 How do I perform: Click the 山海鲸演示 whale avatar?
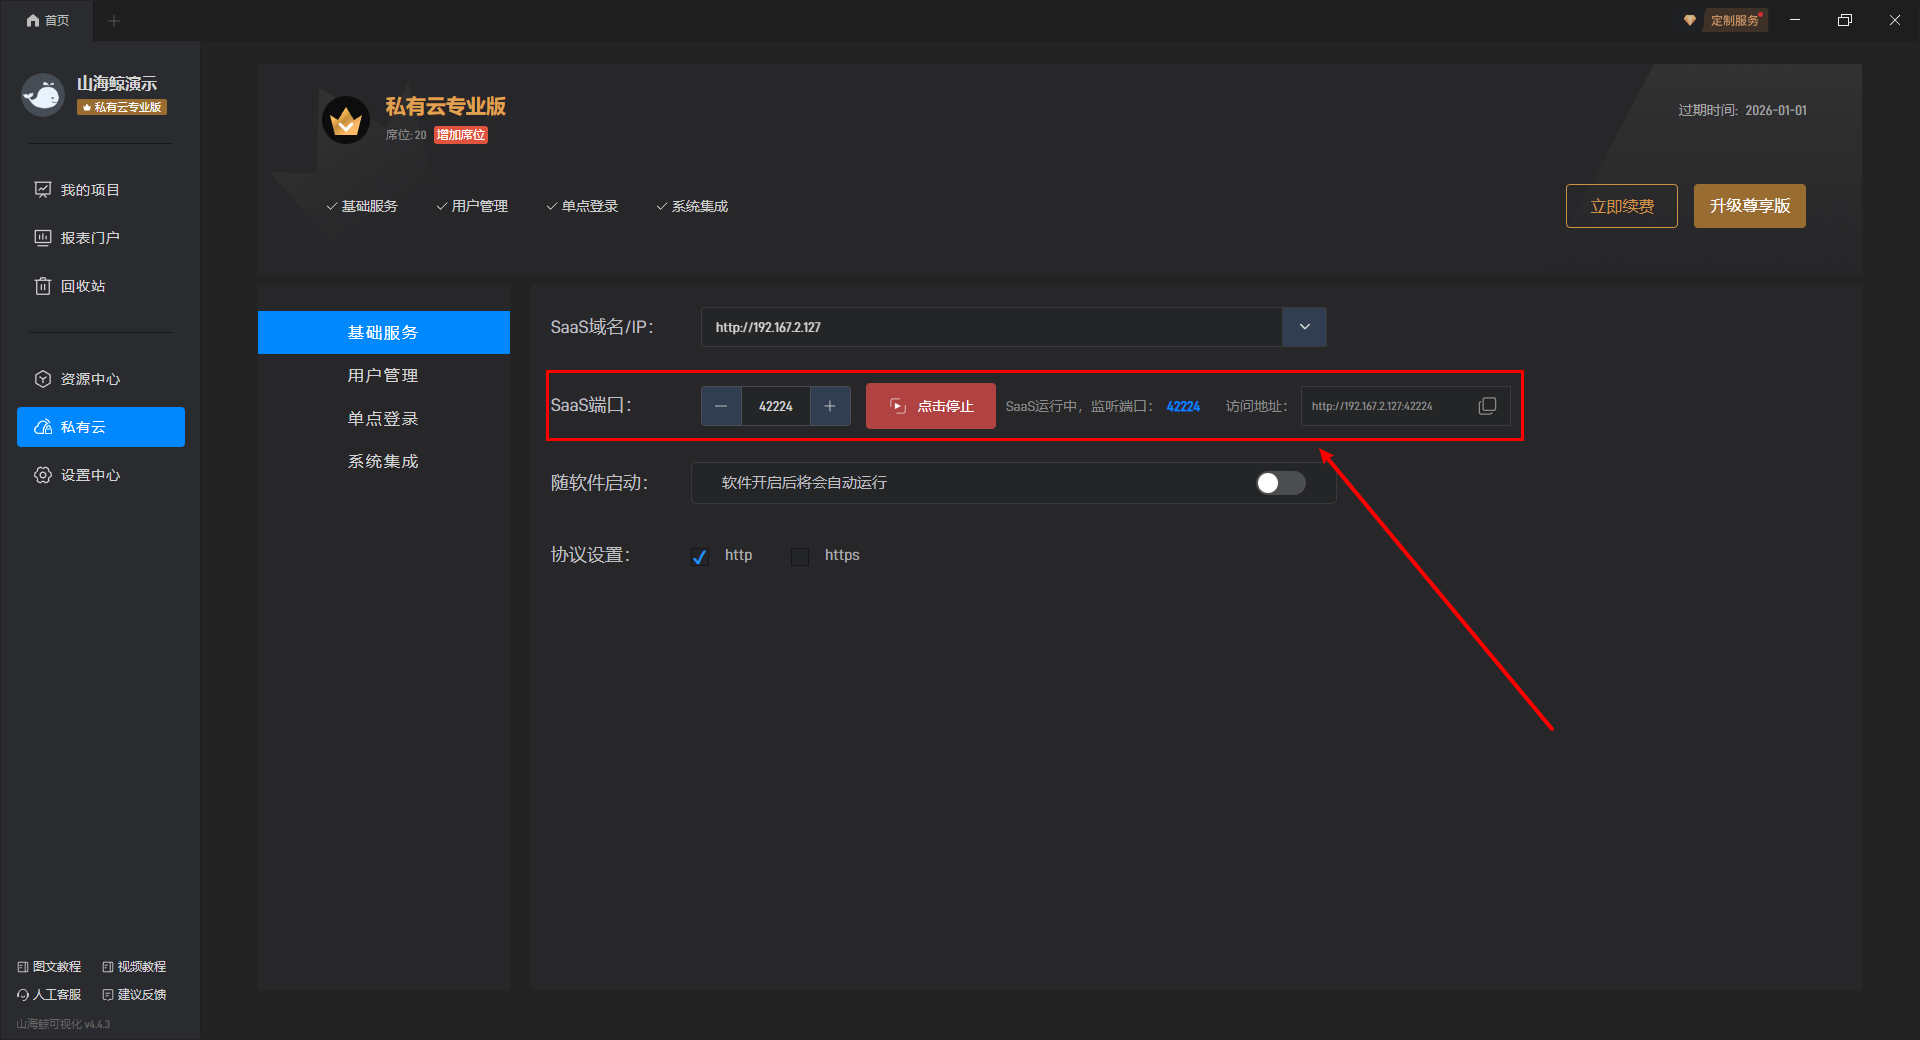43,95
